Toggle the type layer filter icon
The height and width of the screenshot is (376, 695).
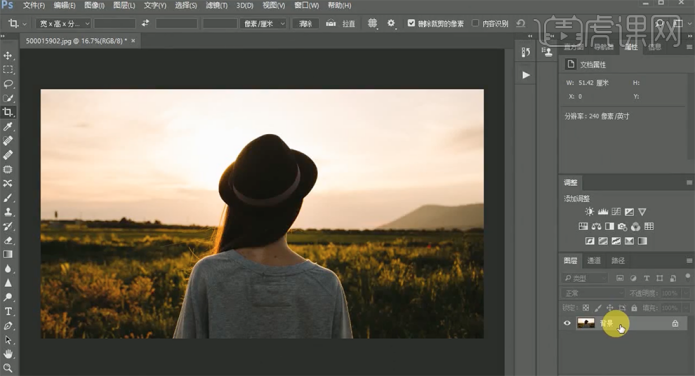coord(647,278)
